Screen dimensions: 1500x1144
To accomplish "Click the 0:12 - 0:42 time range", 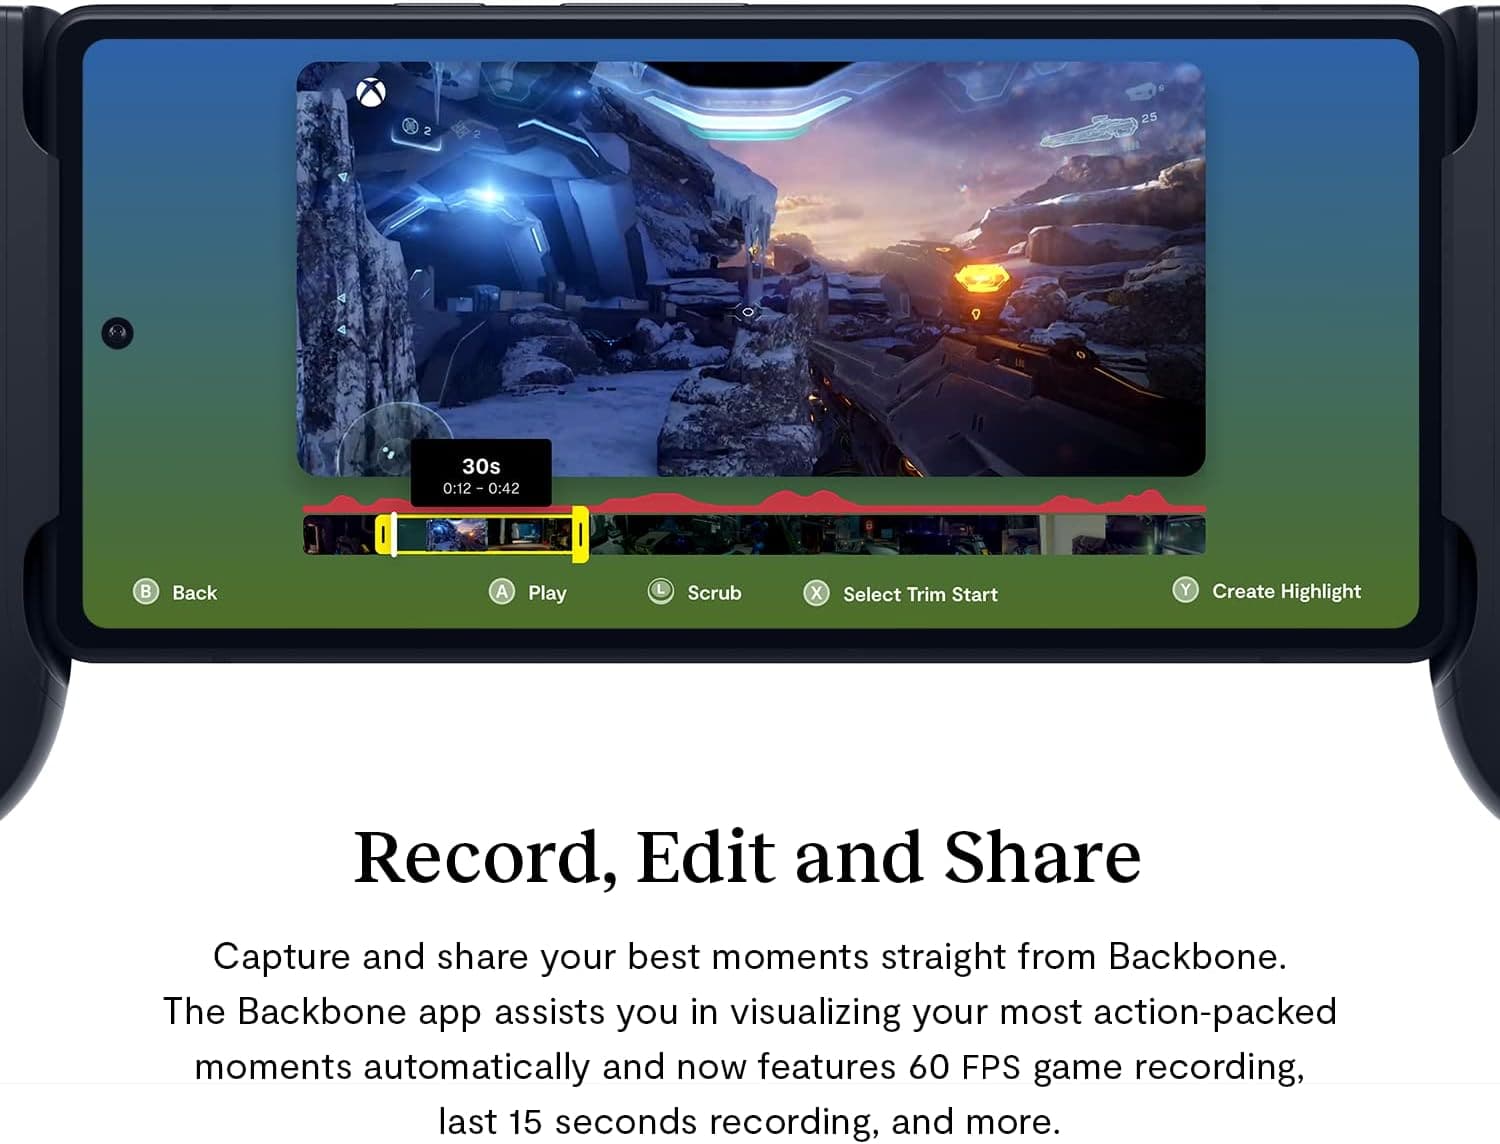I will coord(481,488).
